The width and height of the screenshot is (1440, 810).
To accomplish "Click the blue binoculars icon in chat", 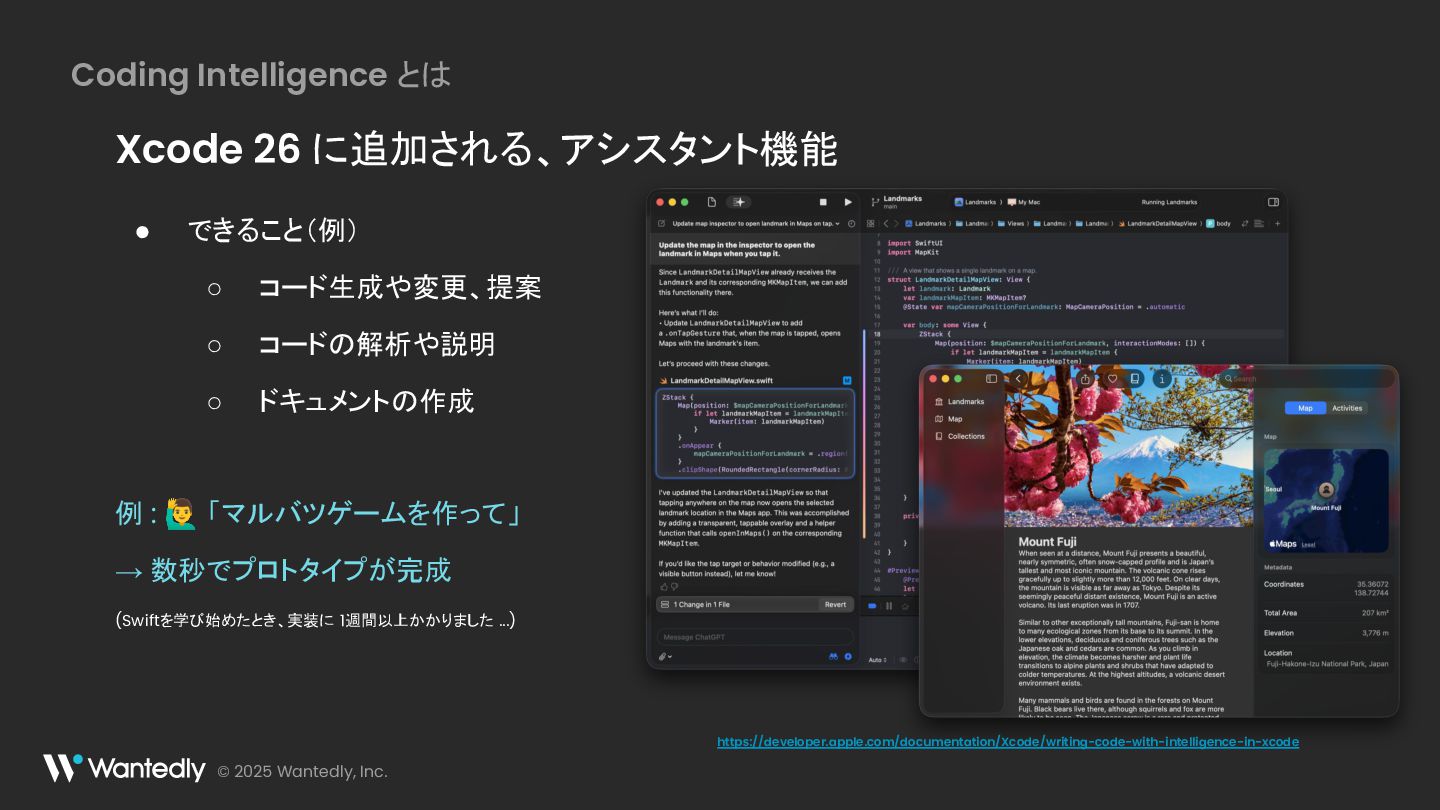I will (x=833, y=657).
